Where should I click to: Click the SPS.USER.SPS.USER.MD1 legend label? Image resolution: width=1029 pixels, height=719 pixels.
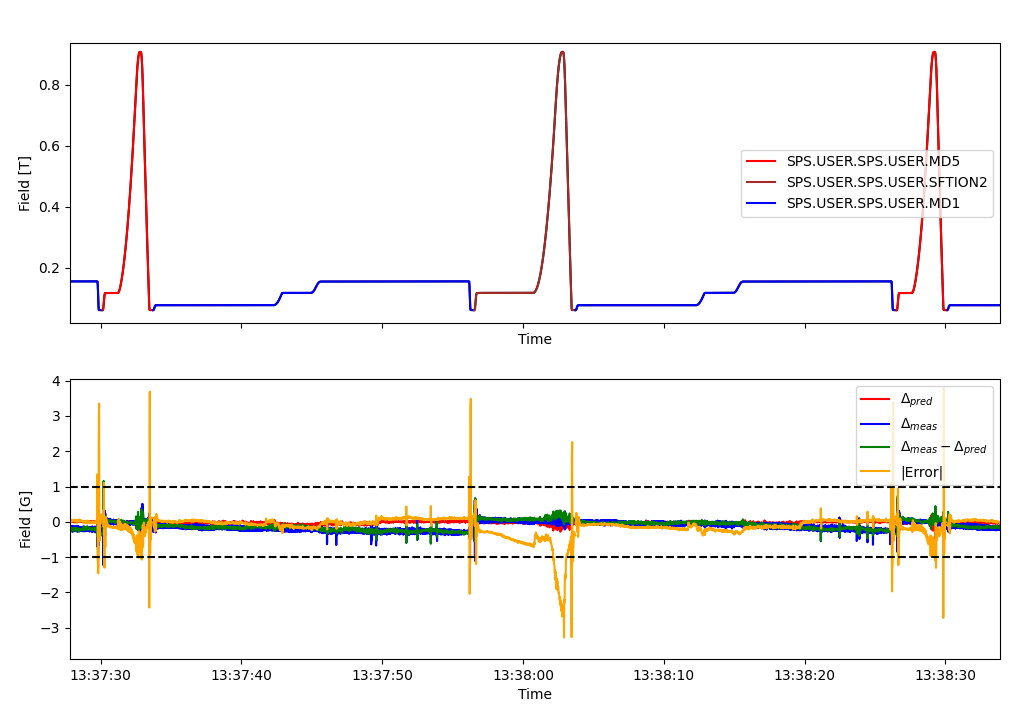pyautogui.click(x=872, y=204)
